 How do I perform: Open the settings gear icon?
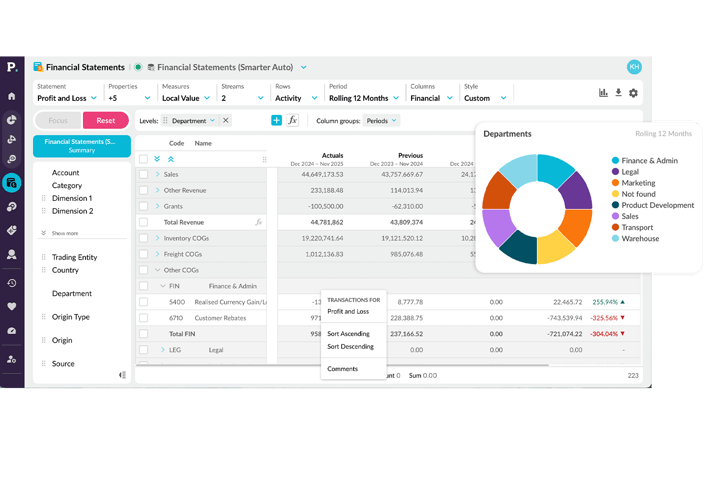coord(633,93)
